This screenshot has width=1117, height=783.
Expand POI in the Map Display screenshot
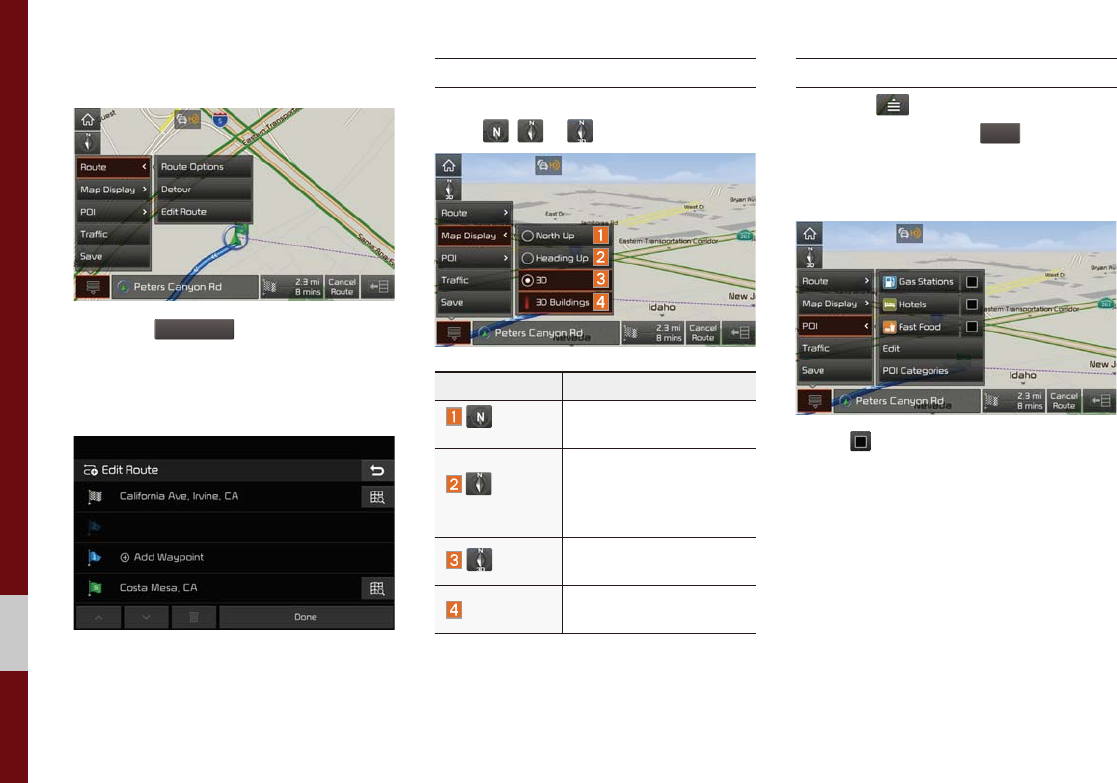[474, 258]
